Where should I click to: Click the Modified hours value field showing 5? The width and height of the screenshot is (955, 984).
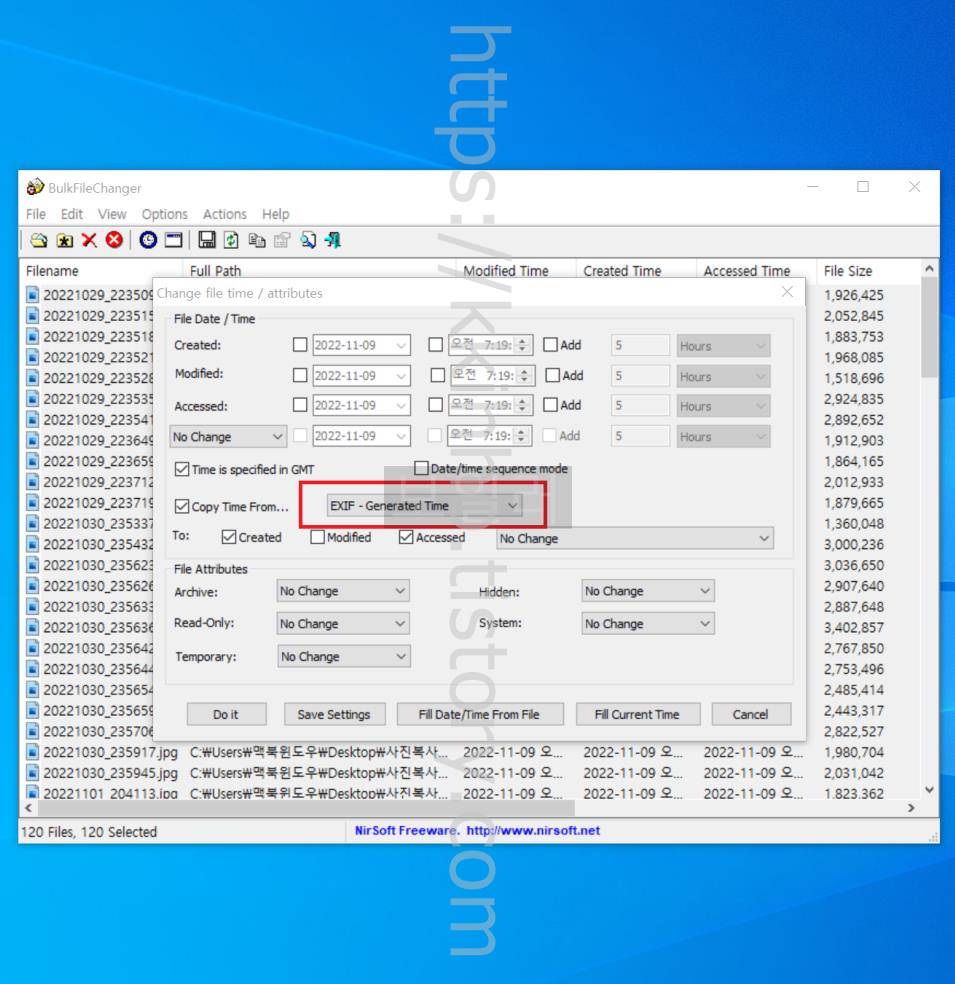pyautogui.click(x=640, y=377)
